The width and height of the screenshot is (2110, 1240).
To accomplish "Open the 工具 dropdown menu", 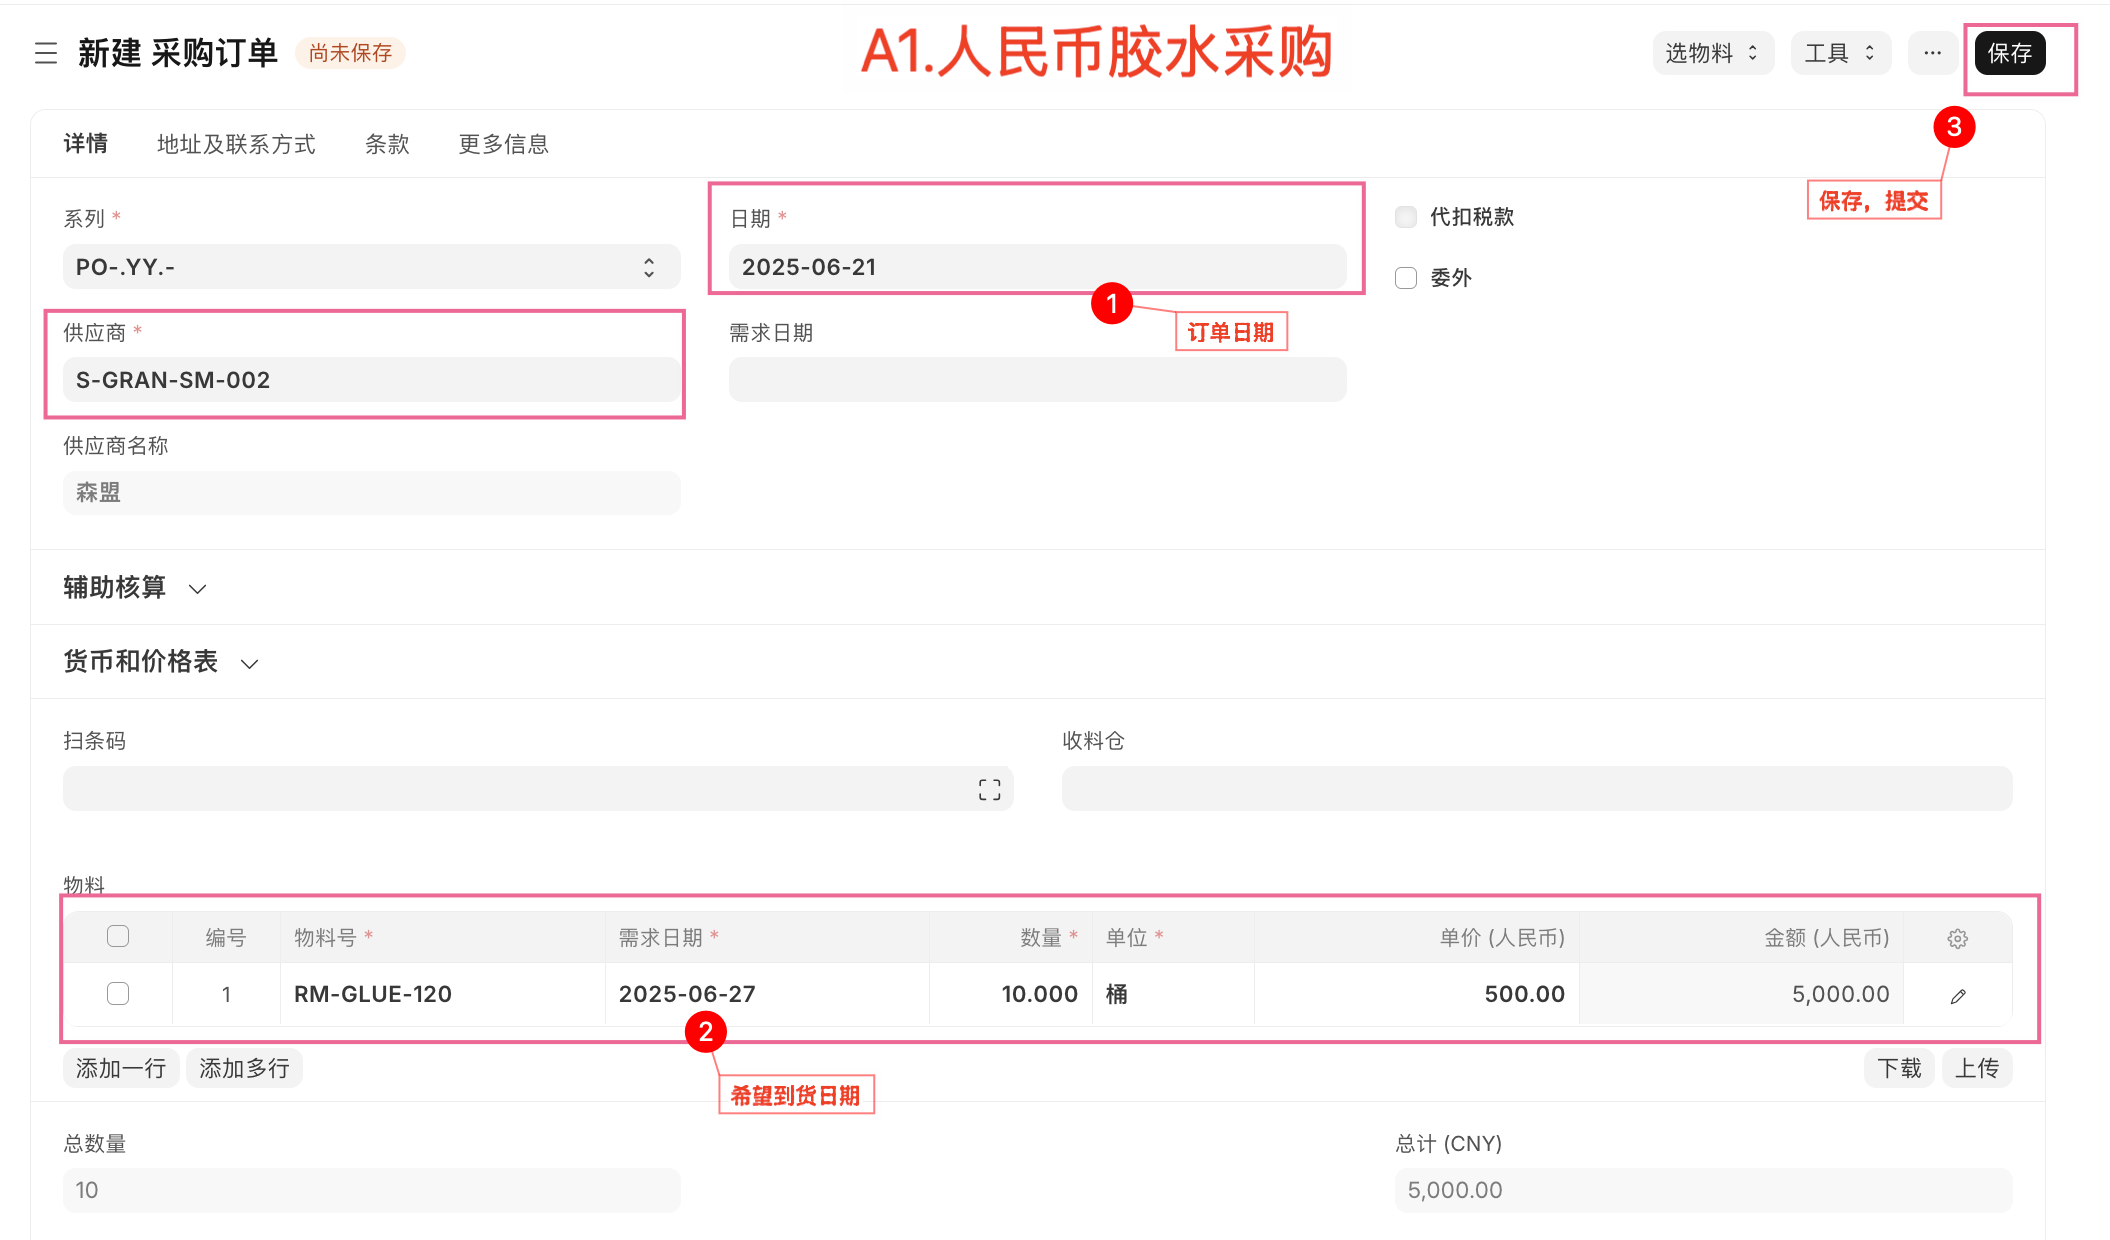I will pyautogui.click(x=1839, y=53).
